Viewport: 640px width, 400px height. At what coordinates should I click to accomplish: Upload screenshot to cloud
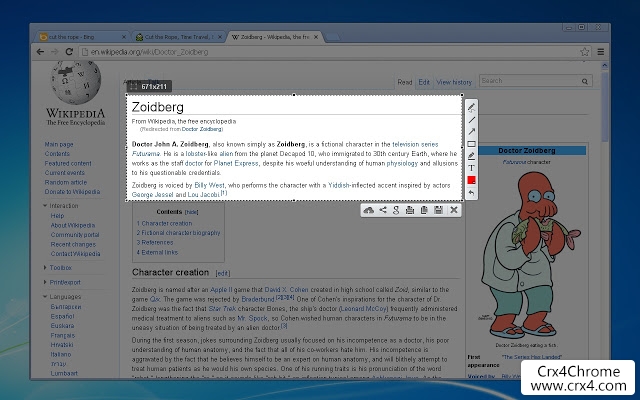coord(369,210)
